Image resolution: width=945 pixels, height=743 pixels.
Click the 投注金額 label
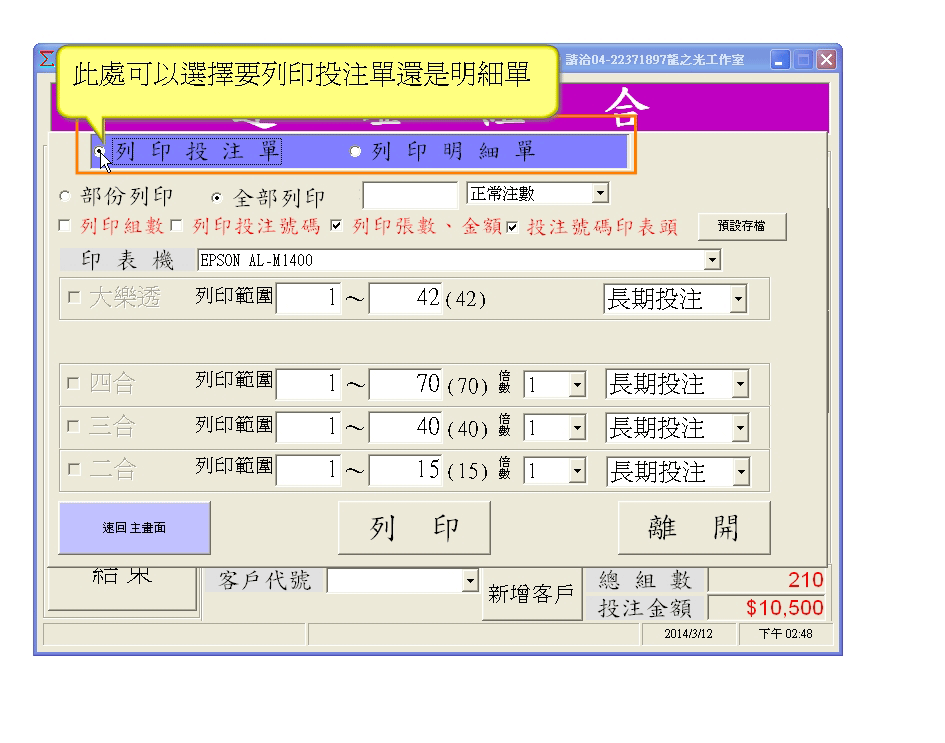click(x=644, y=608)
